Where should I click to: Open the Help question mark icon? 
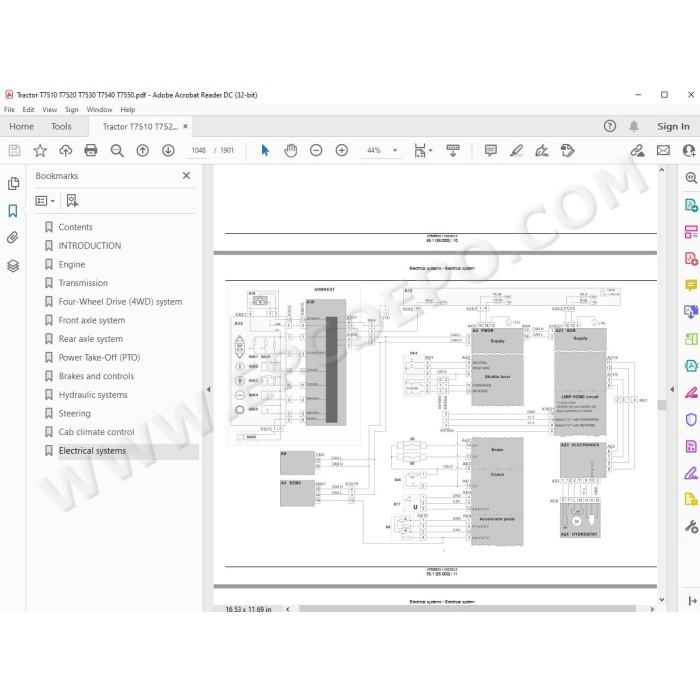610,126
